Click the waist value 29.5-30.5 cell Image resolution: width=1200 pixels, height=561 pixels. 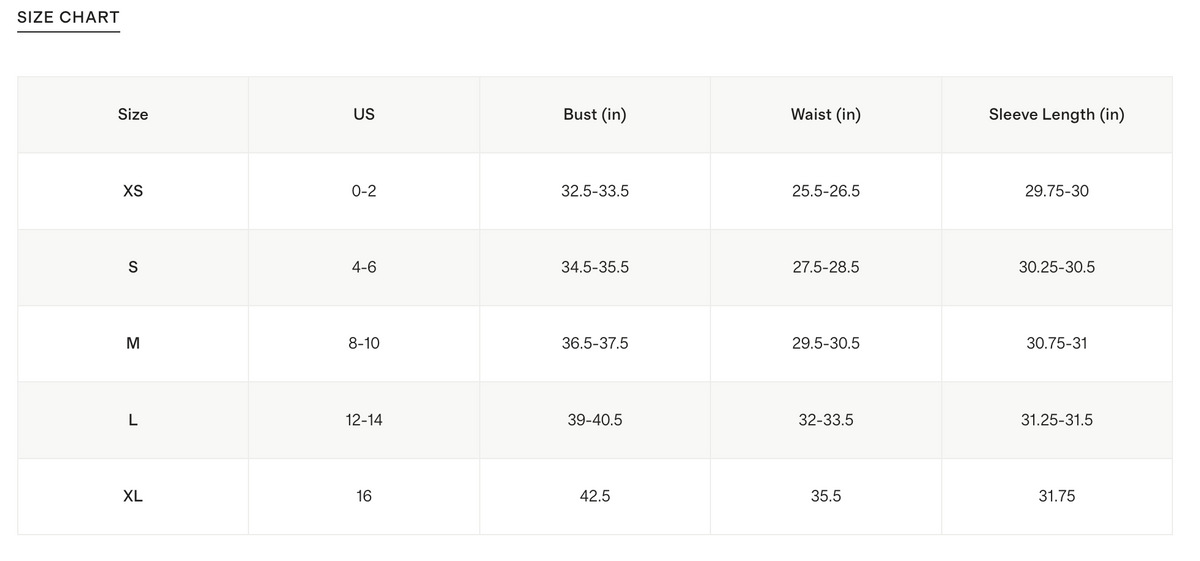pyautogui.click(x=826, y=343)
